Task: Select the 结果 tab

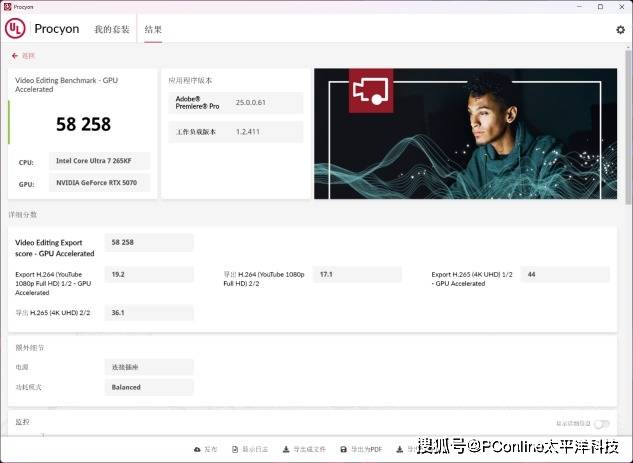Action: (x=153, y=30)
